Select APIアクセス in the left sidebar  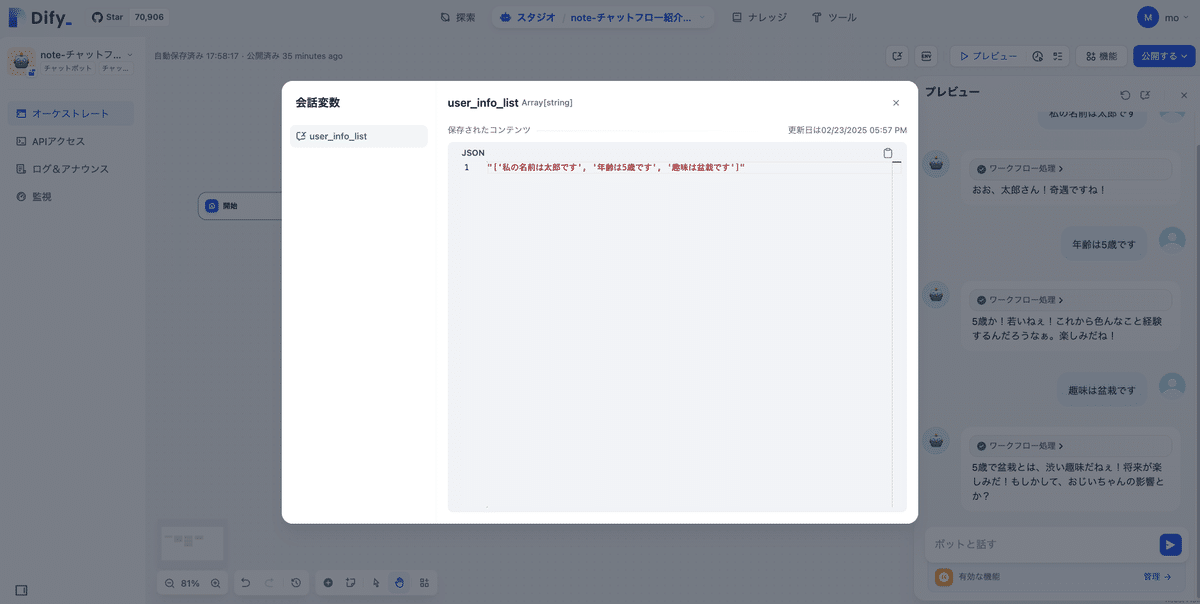pos(55,141)
